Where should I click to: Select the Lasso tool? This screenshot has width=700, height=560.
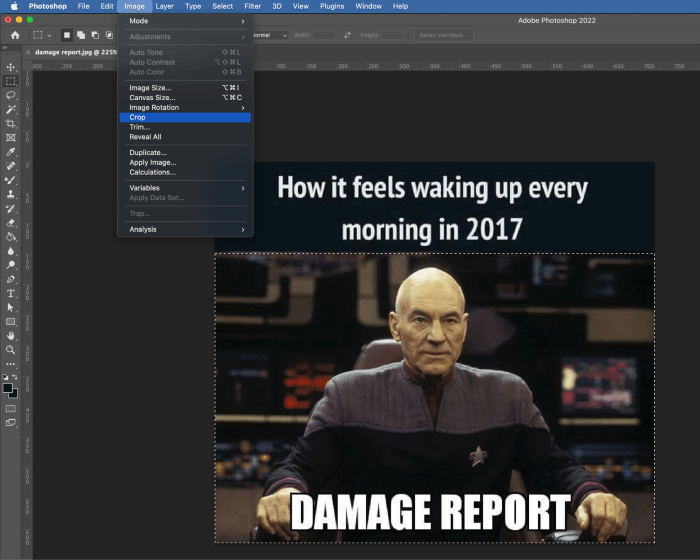point(11,95)
